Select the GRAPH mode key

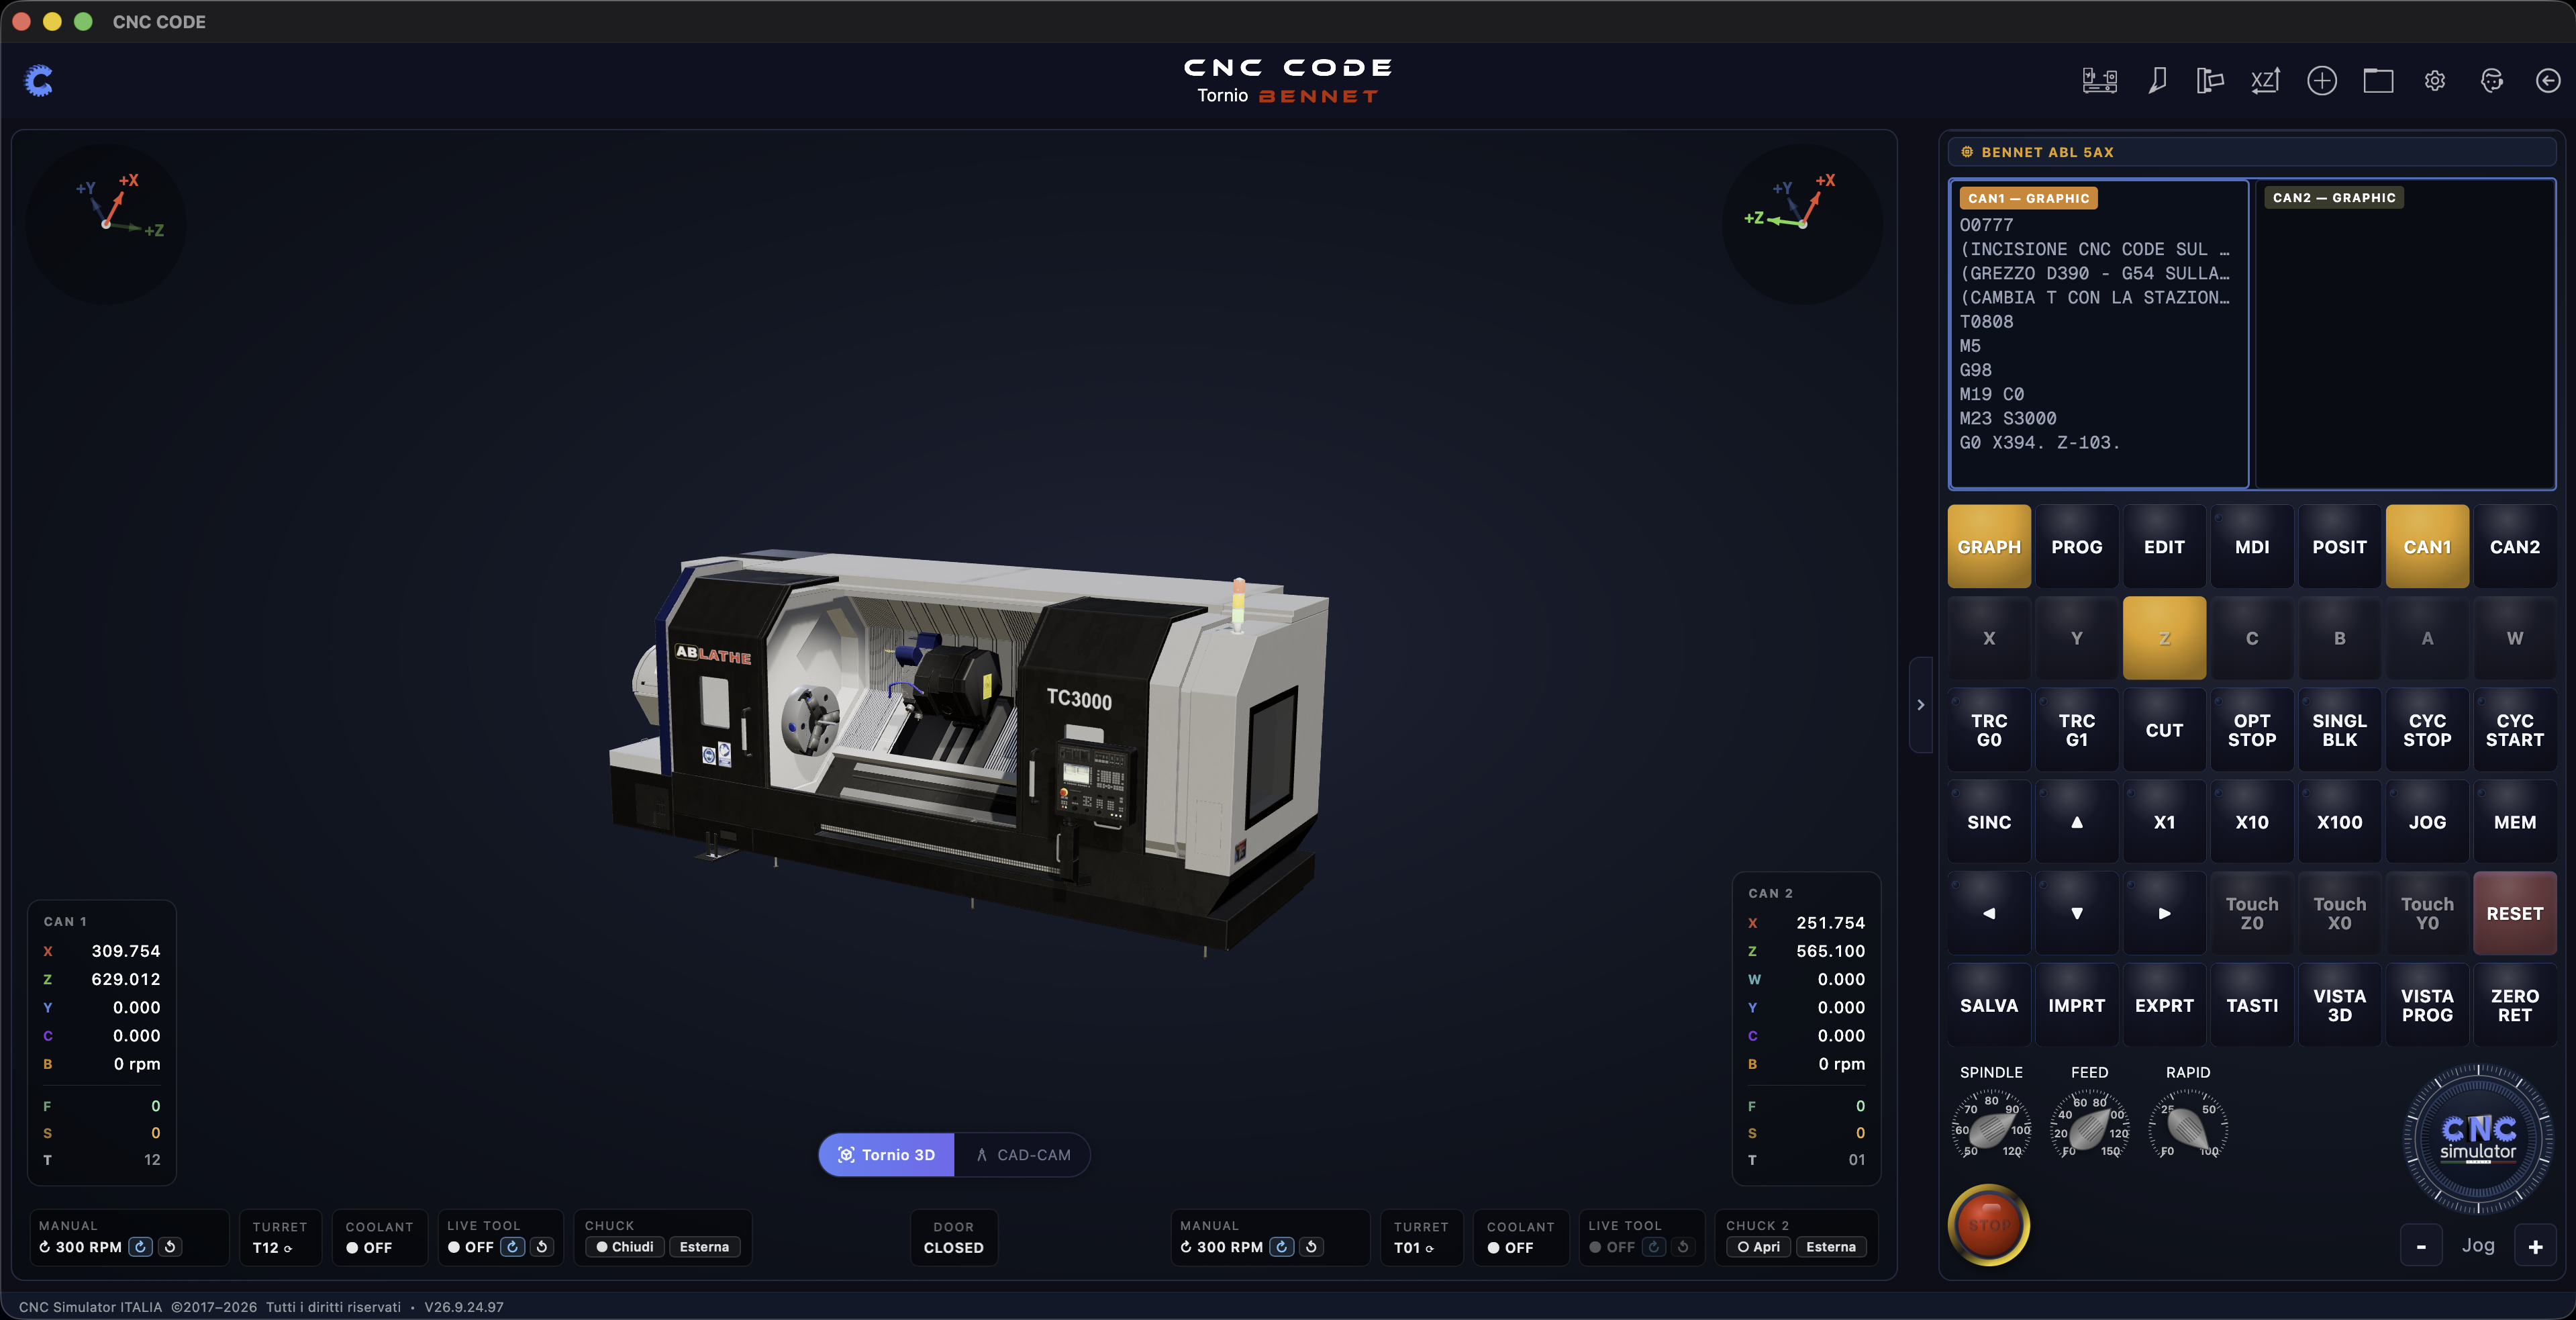coord(1989,547)
